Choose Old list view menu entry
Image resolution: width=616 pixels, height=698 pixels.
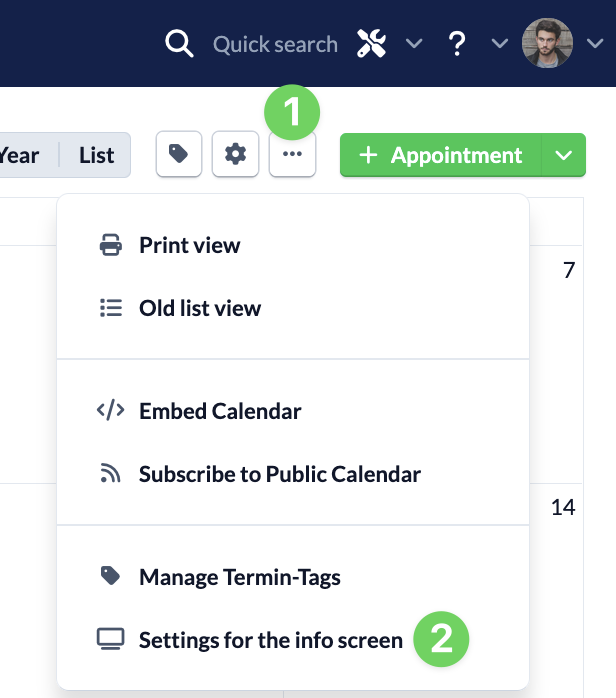tap(199, 308)
